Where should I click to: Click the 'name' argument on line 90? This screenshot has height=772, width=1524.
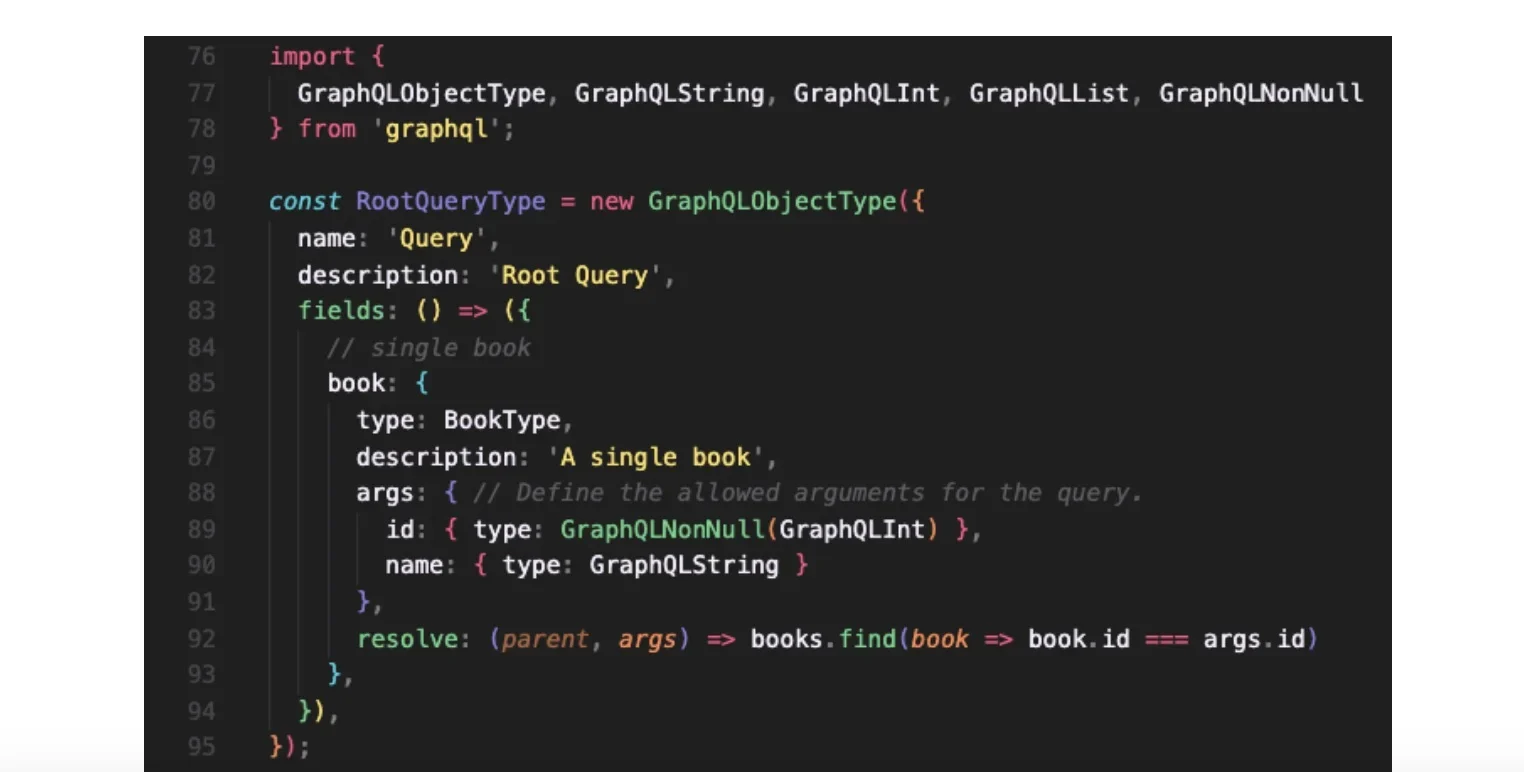(x=414, y=565)
